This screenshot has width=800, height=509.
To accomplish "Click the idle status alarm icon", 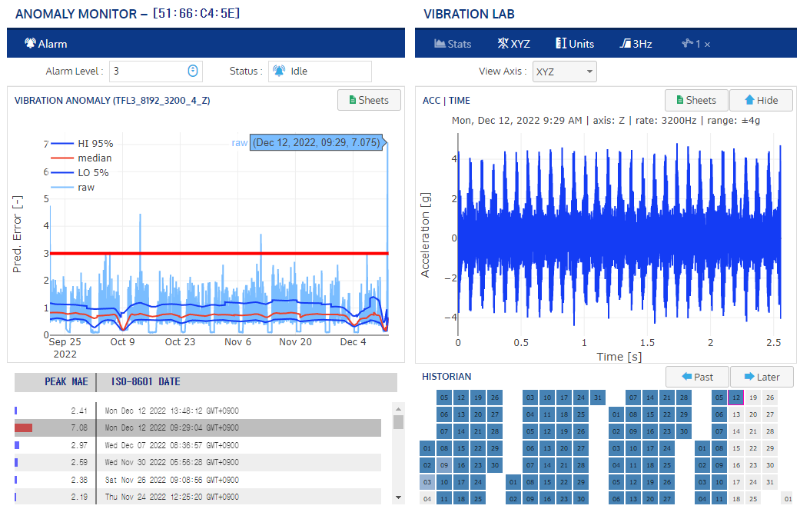I will pyautogui.click(x=278, y=71).
